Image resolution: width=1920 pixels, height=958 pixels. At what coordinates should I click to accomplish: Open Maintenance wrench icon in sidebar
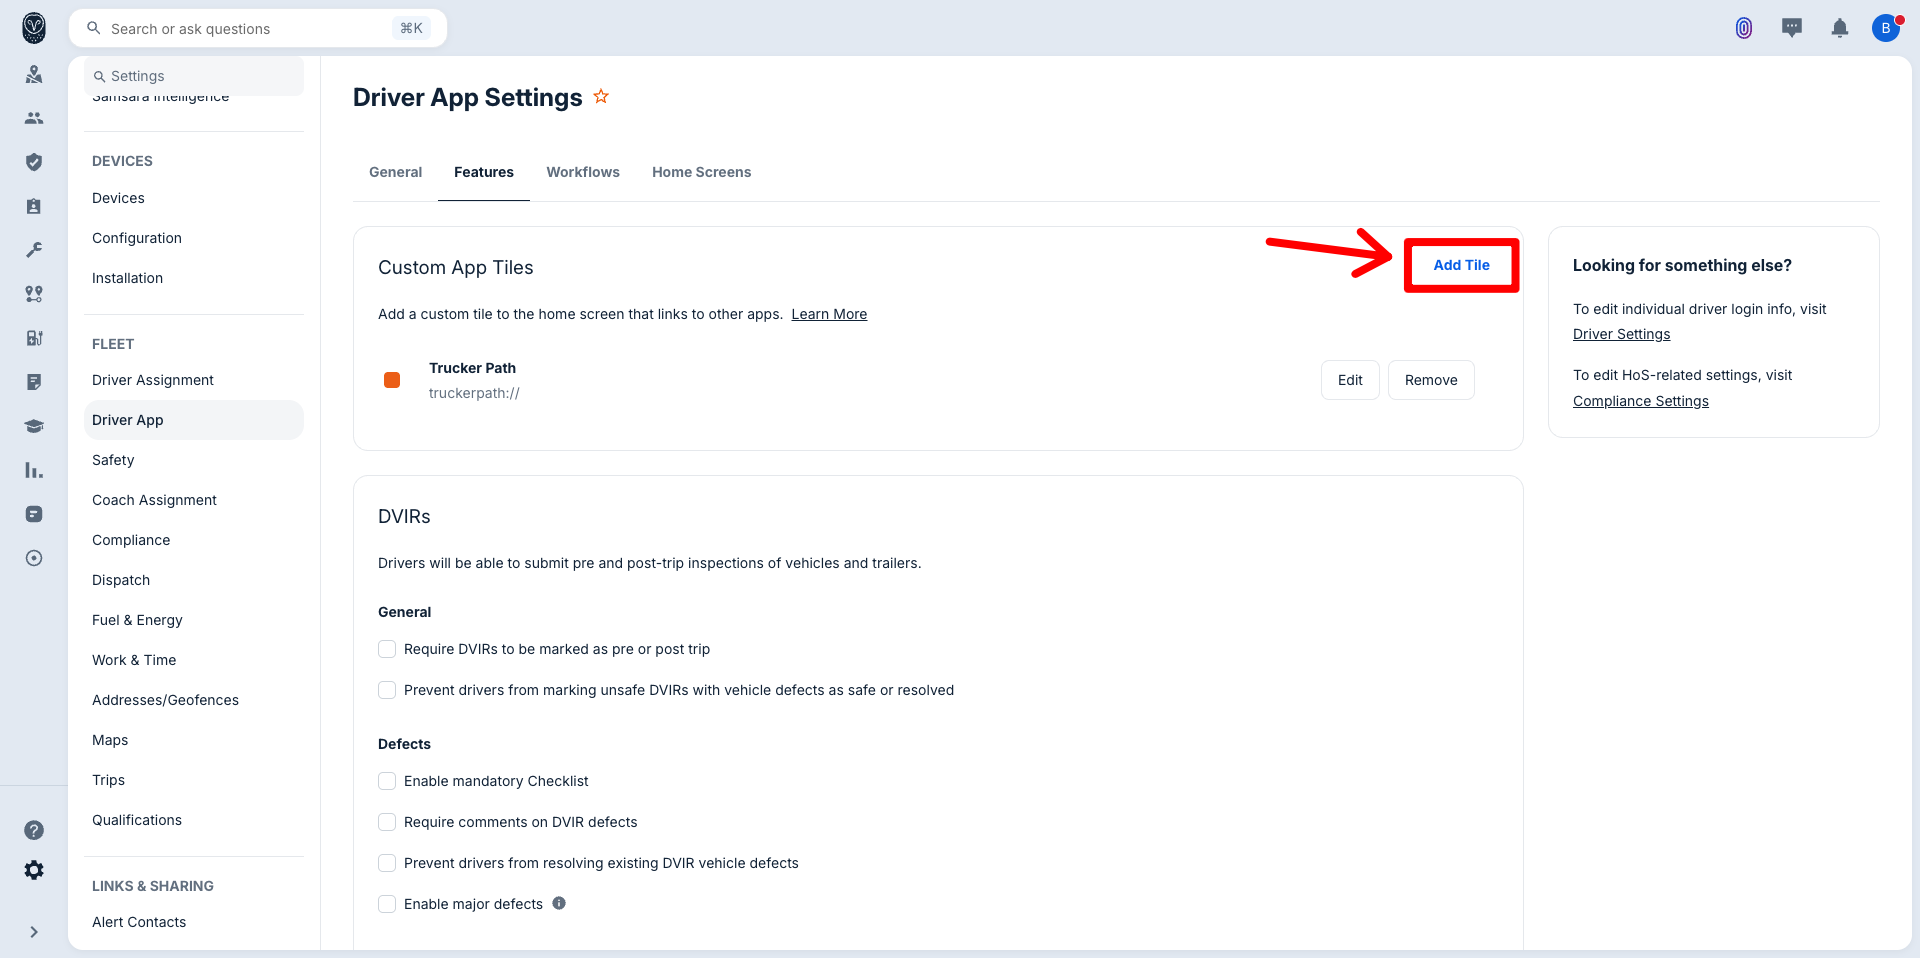click(x=34, y=250)
